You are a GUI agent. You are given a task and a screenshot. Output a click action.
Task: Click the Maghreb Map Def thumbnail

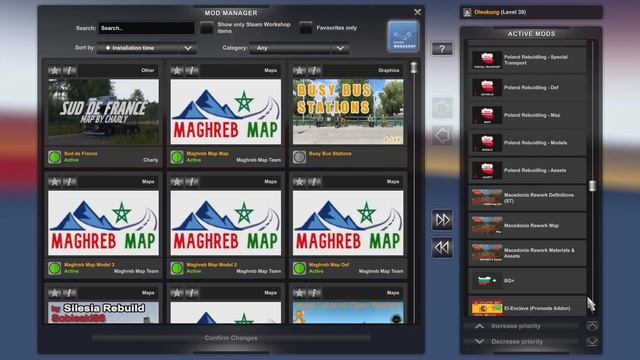click(x=348, y=223)
